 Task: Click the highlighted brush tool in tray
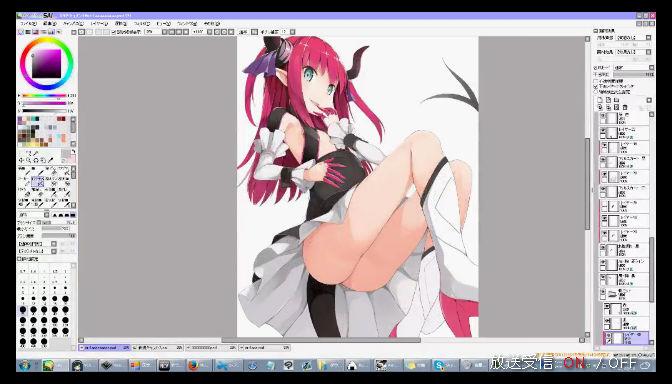38,181
